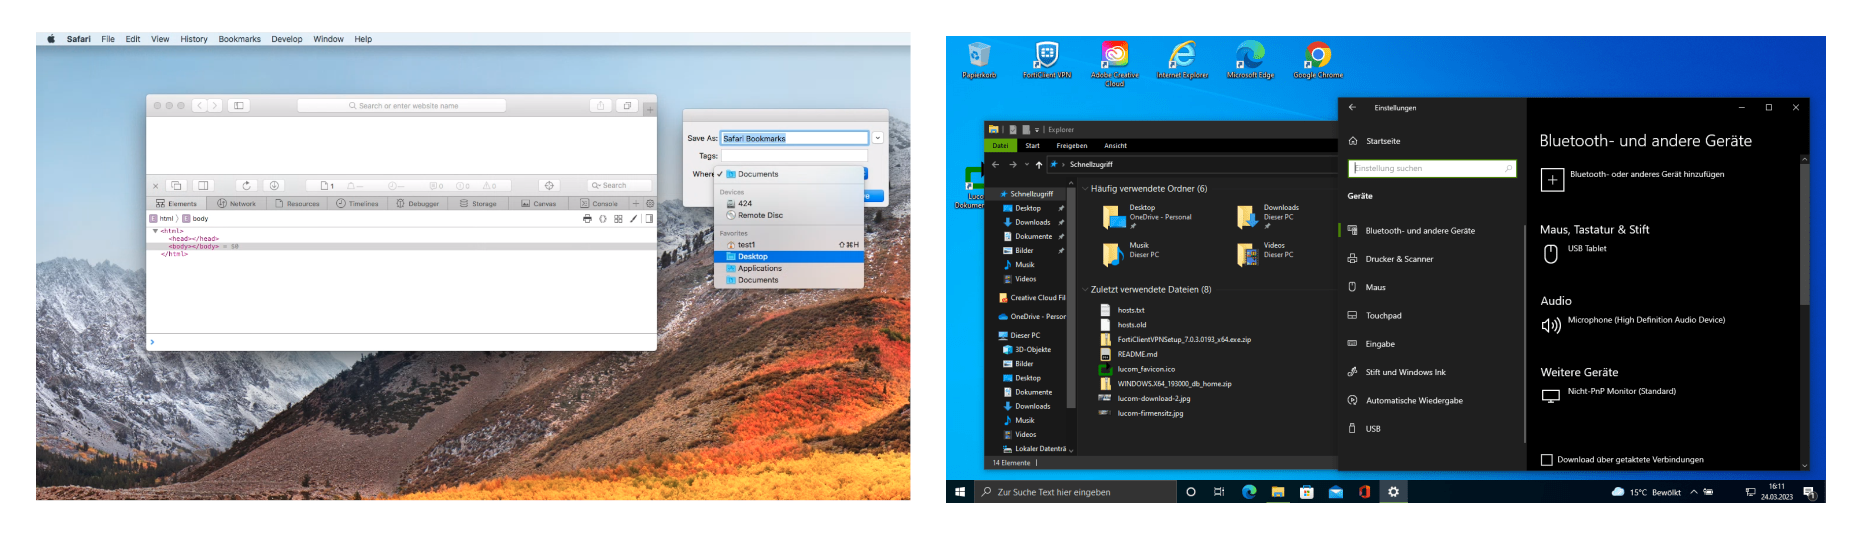Toggle the details sidebar icon in Elements
Viewport: 1854px width, 536px height.
(649, 218)
